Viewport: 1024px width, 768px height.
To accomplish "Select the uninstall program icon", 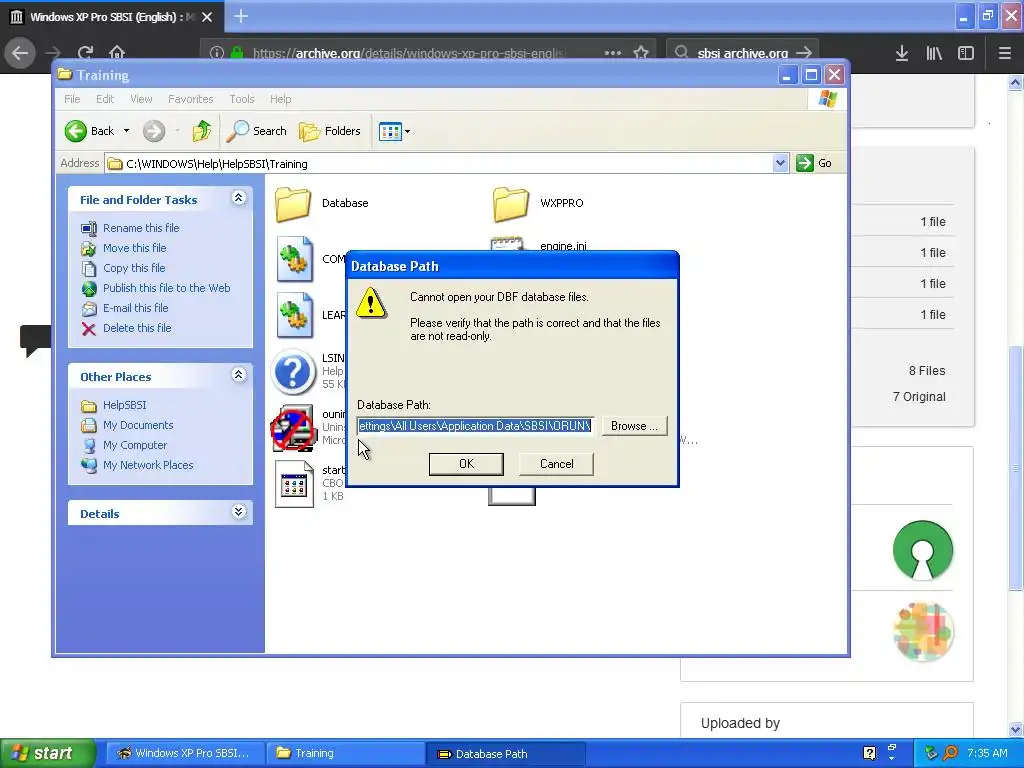I will (x=293, y=428).
